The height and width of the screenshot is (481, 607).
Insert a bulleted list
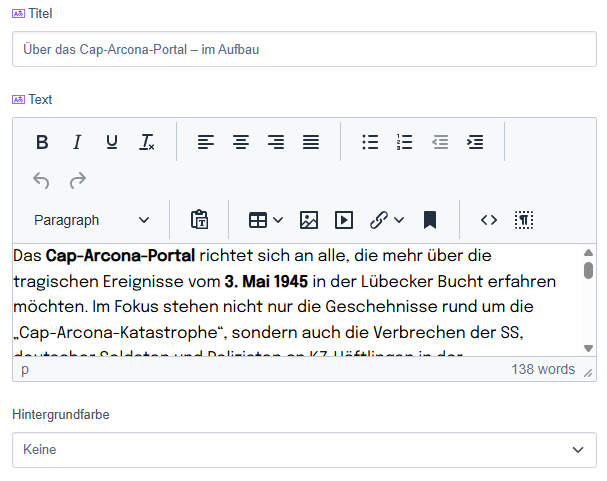(x=370, y=142)
